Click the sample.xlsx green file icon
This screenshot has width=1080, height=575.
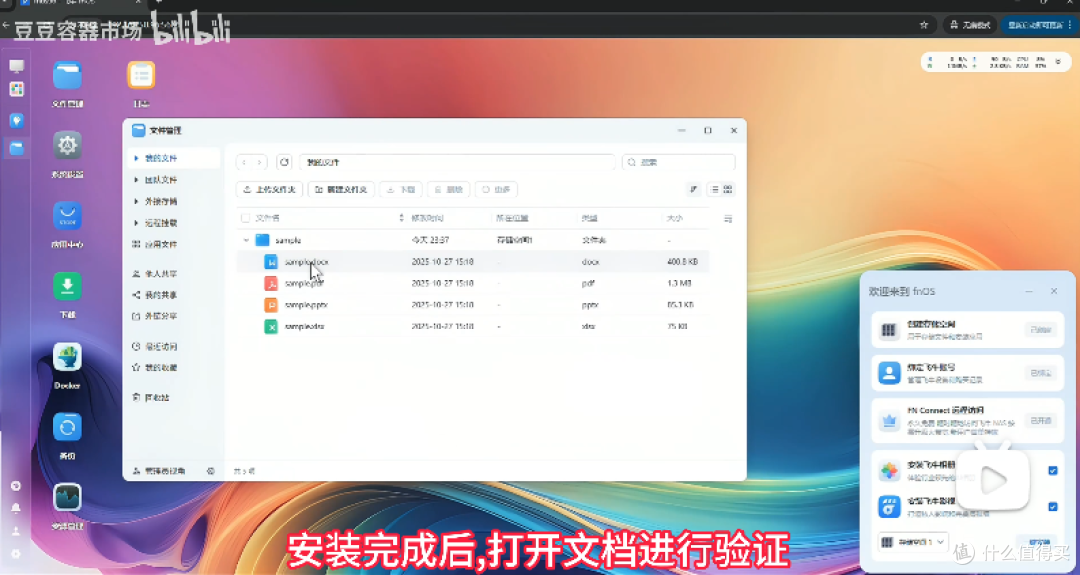(x=271, y=326)
